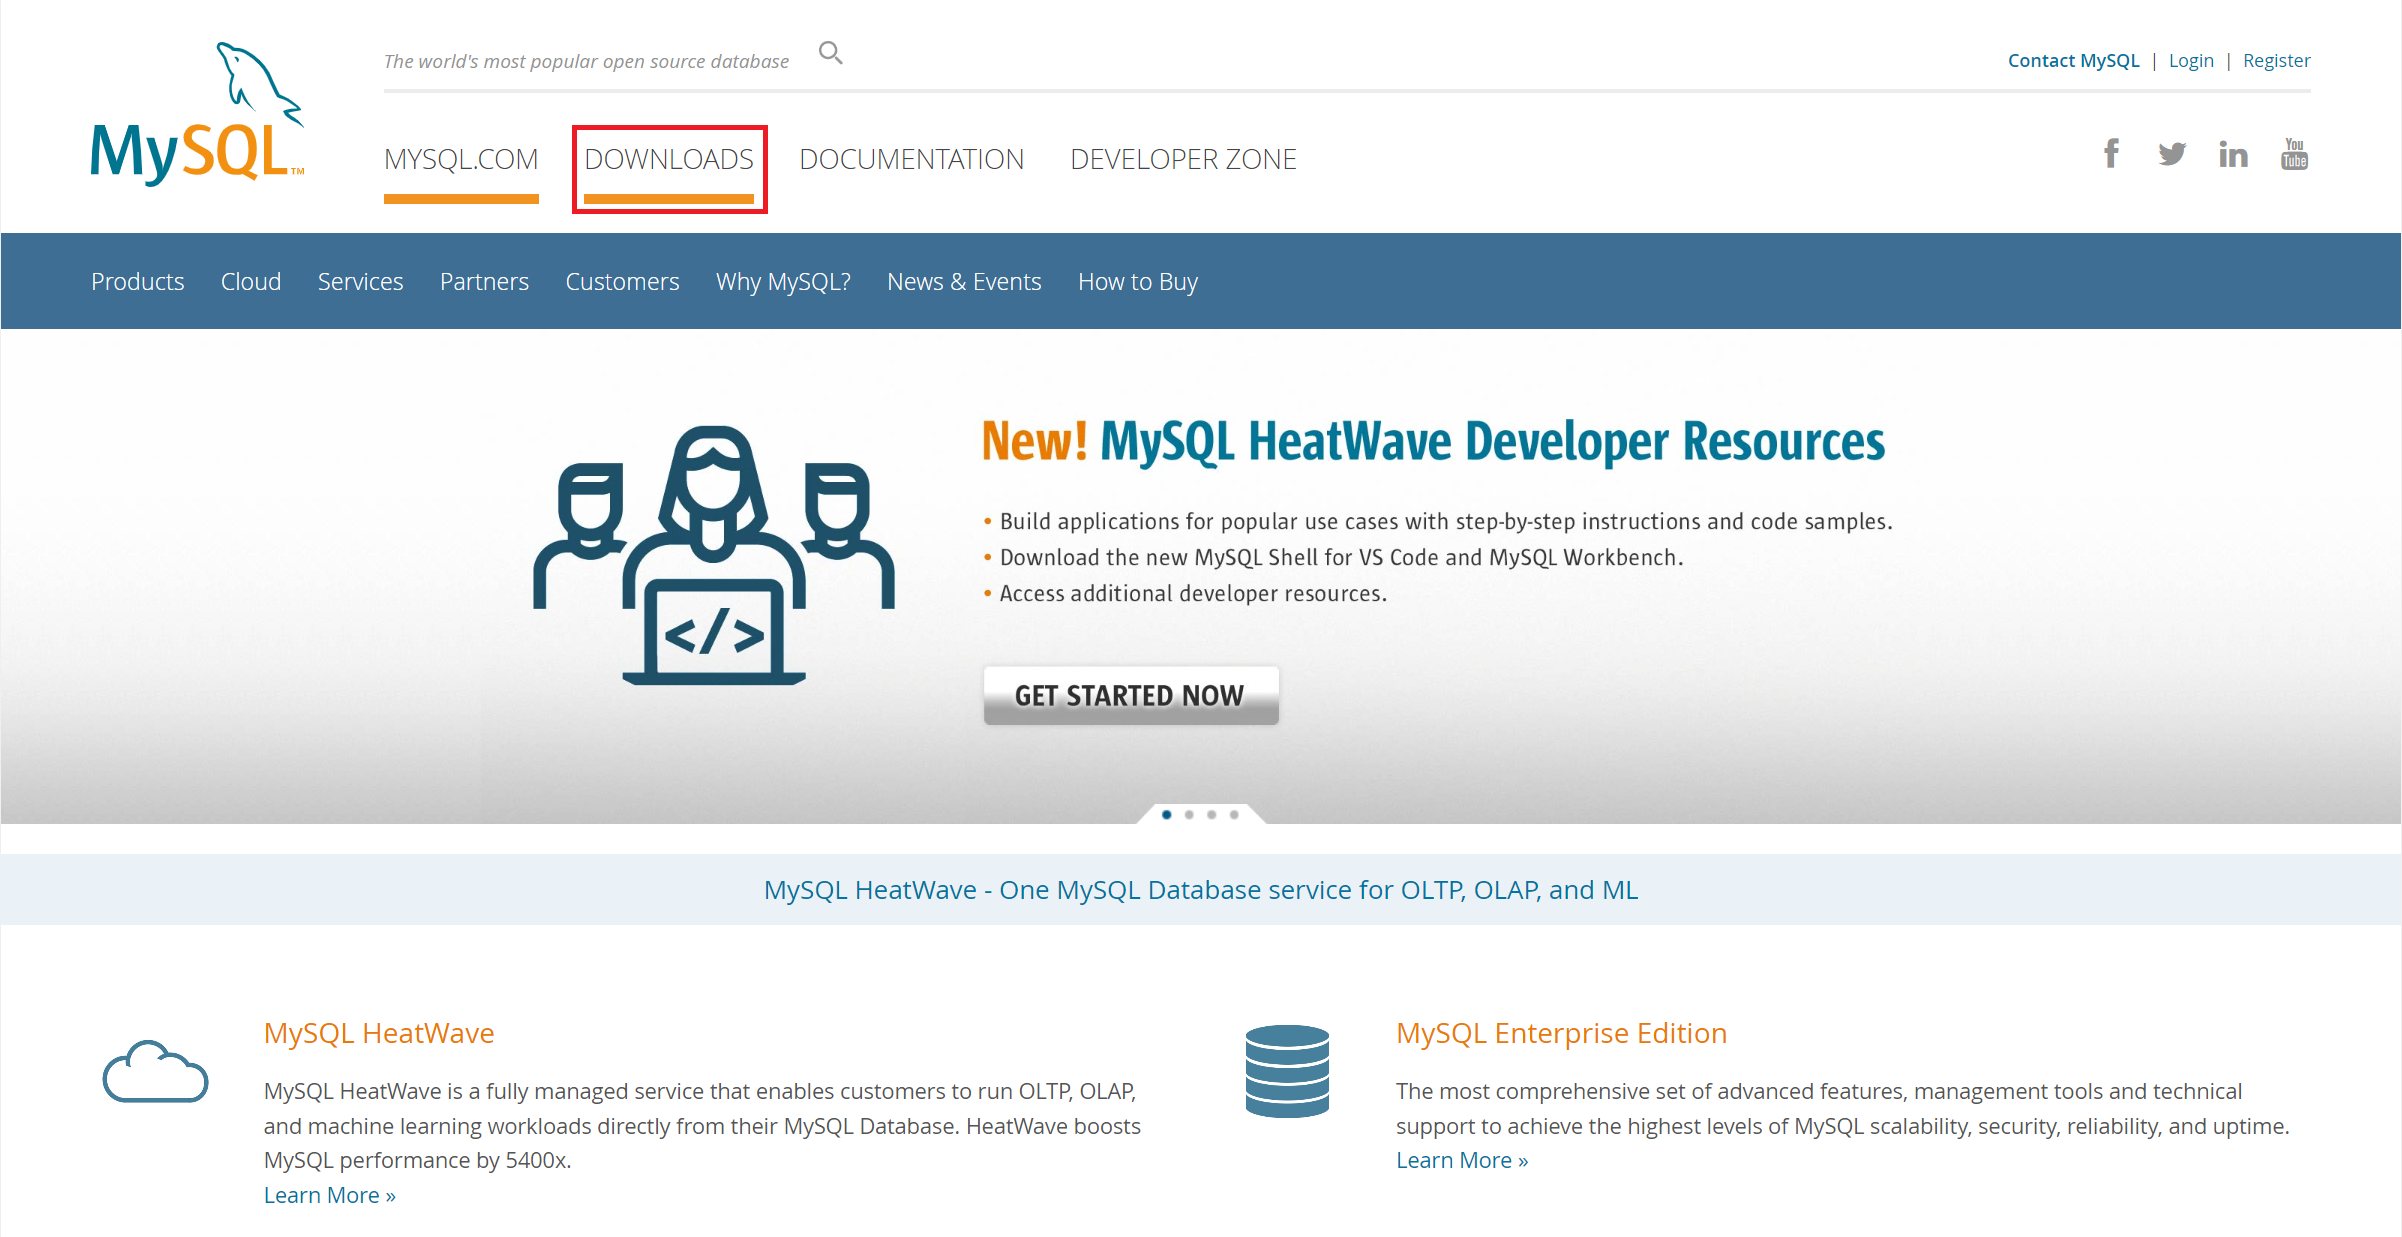The width and height of the screenshot is (2402, 1237).
Task: Open the Services menu
Action: pyautogui.click(x=360, y=282)
